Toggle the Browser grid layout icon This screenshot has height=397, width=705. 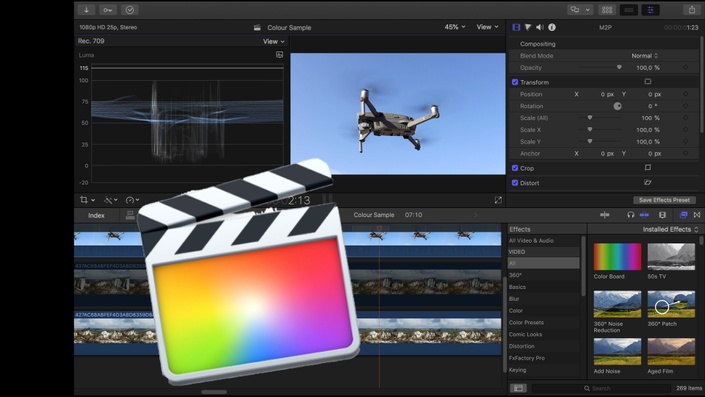point(607,9)
